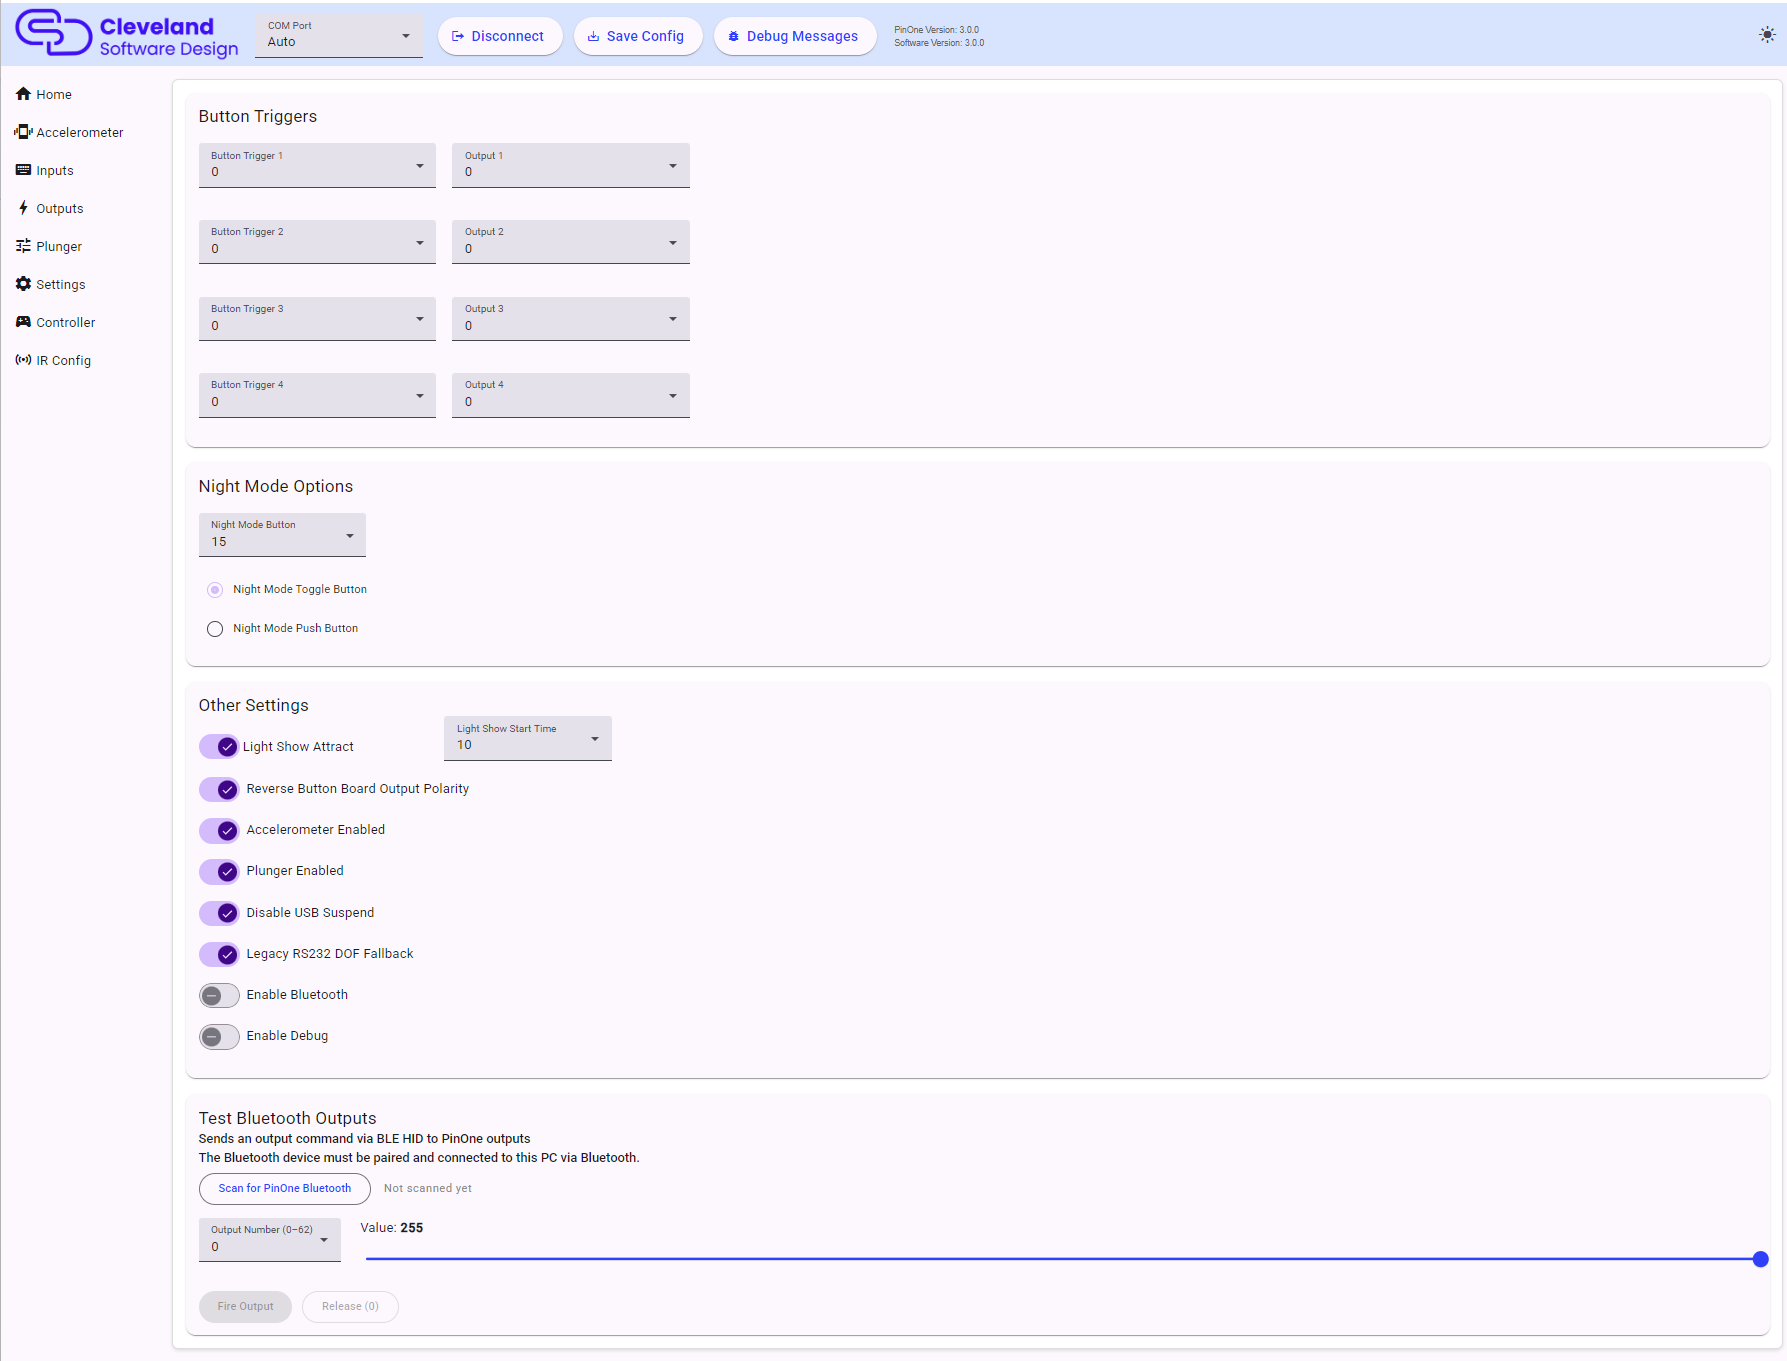Open the Button Trigger 1 dropdown
Viewport: 1787px width, 1361px height.
[317, 165]
